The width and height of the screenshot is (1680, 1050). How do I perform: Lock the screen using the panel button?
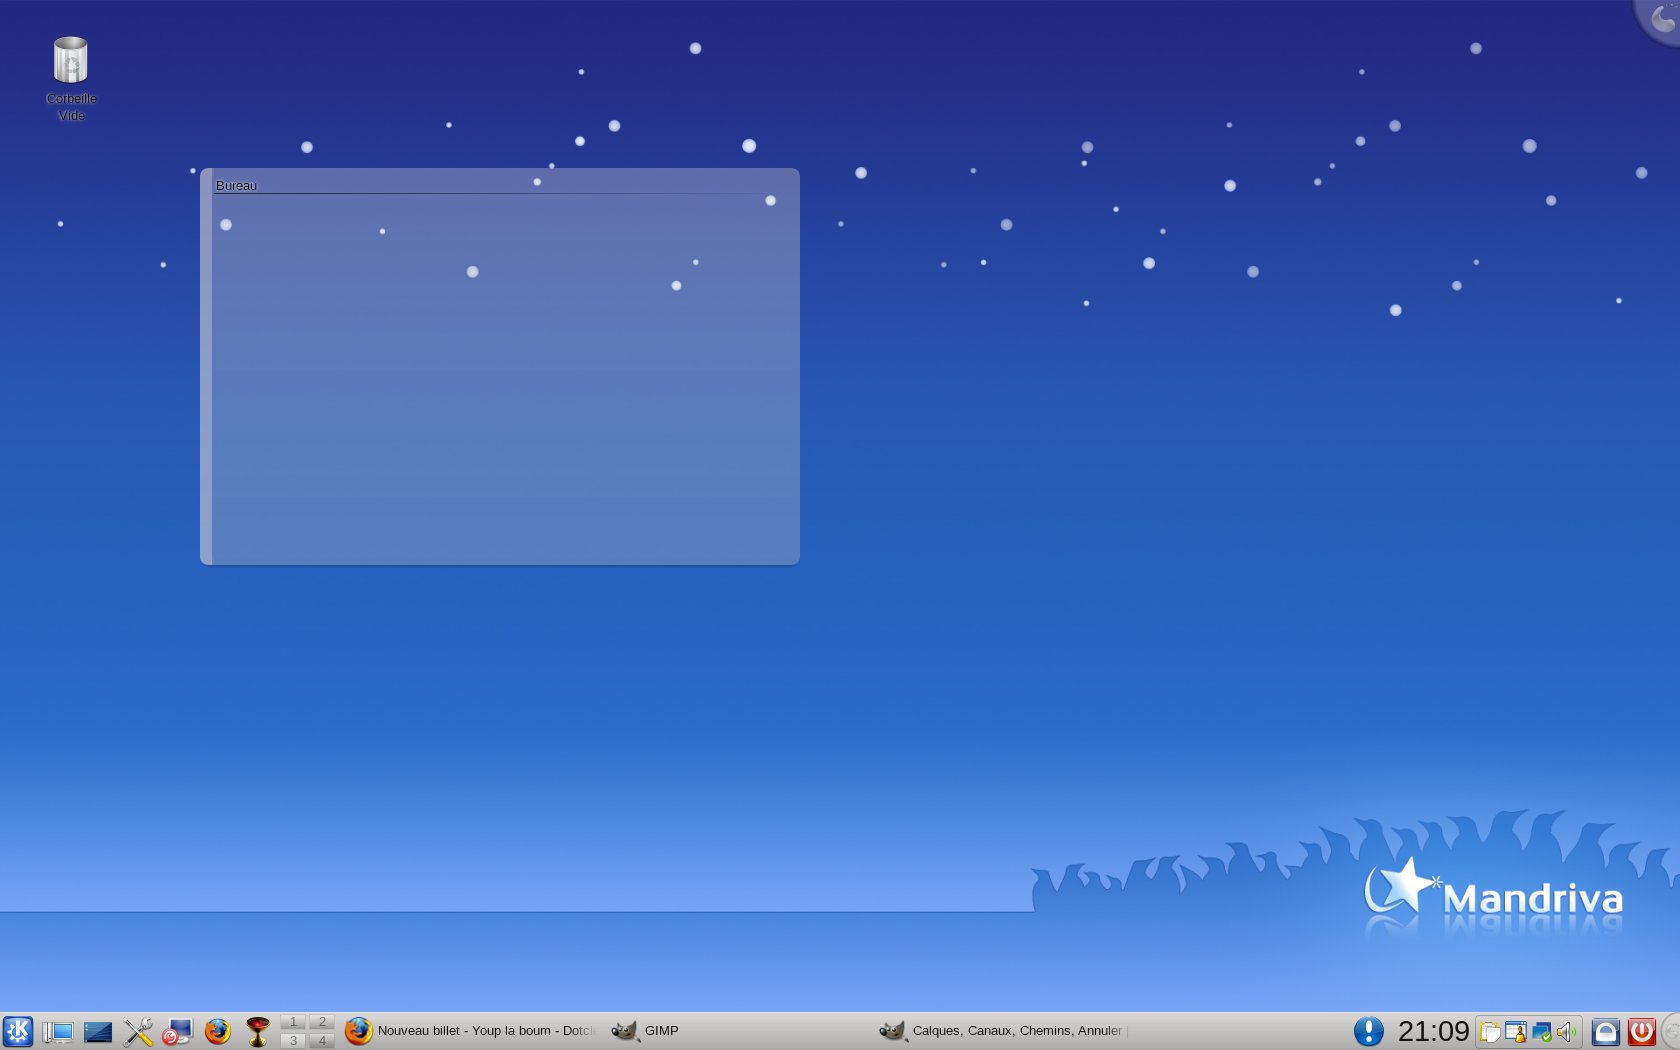1606,1032
